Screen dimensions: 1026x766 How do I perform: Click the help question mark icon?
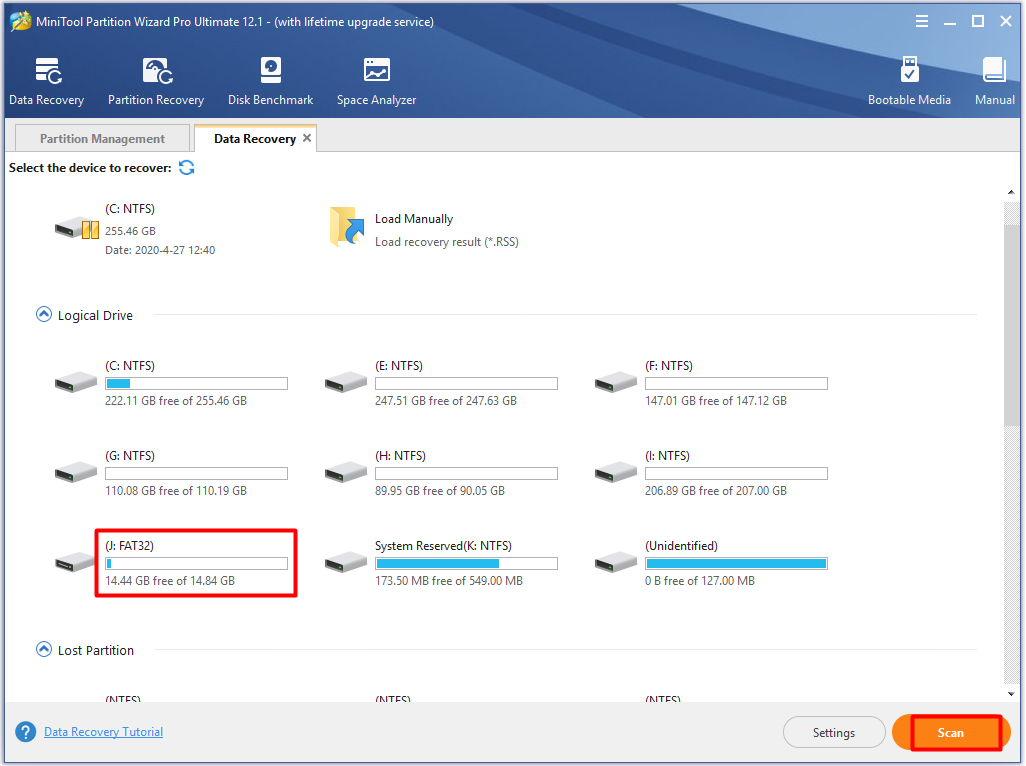pyautogui.click(x=26, y=731)
